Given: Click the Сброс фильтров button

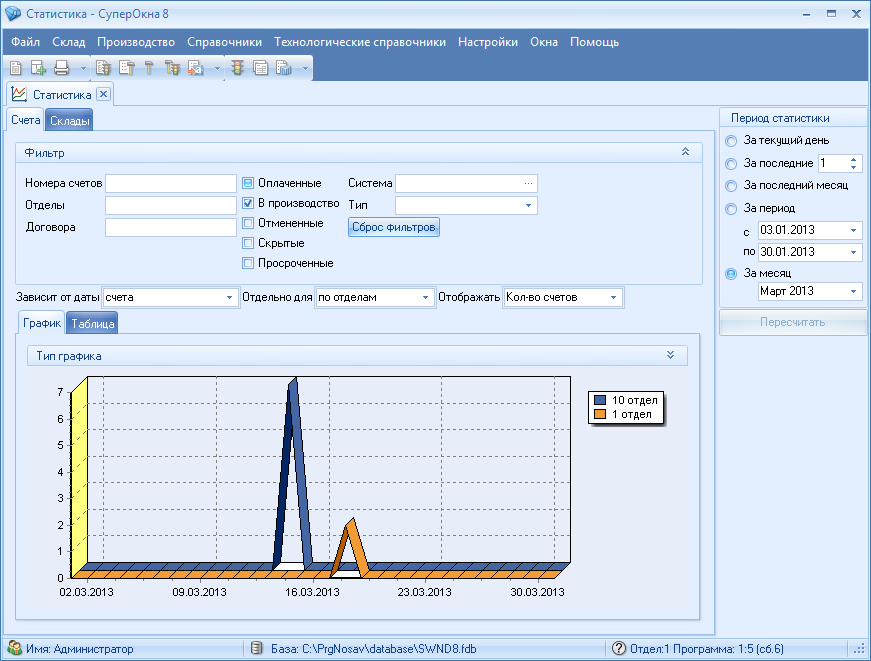Looking at the screenshot, I should point(394,227).
